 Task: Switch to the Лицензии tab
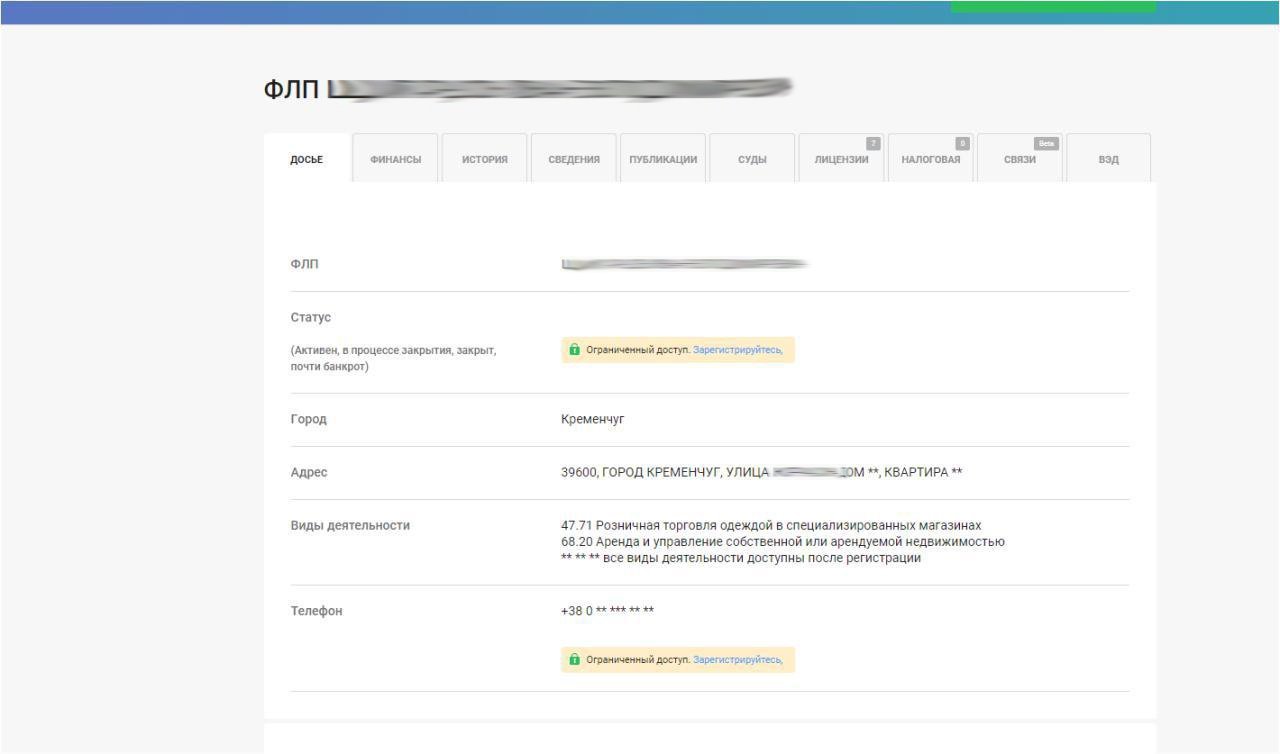coord(840,160)
